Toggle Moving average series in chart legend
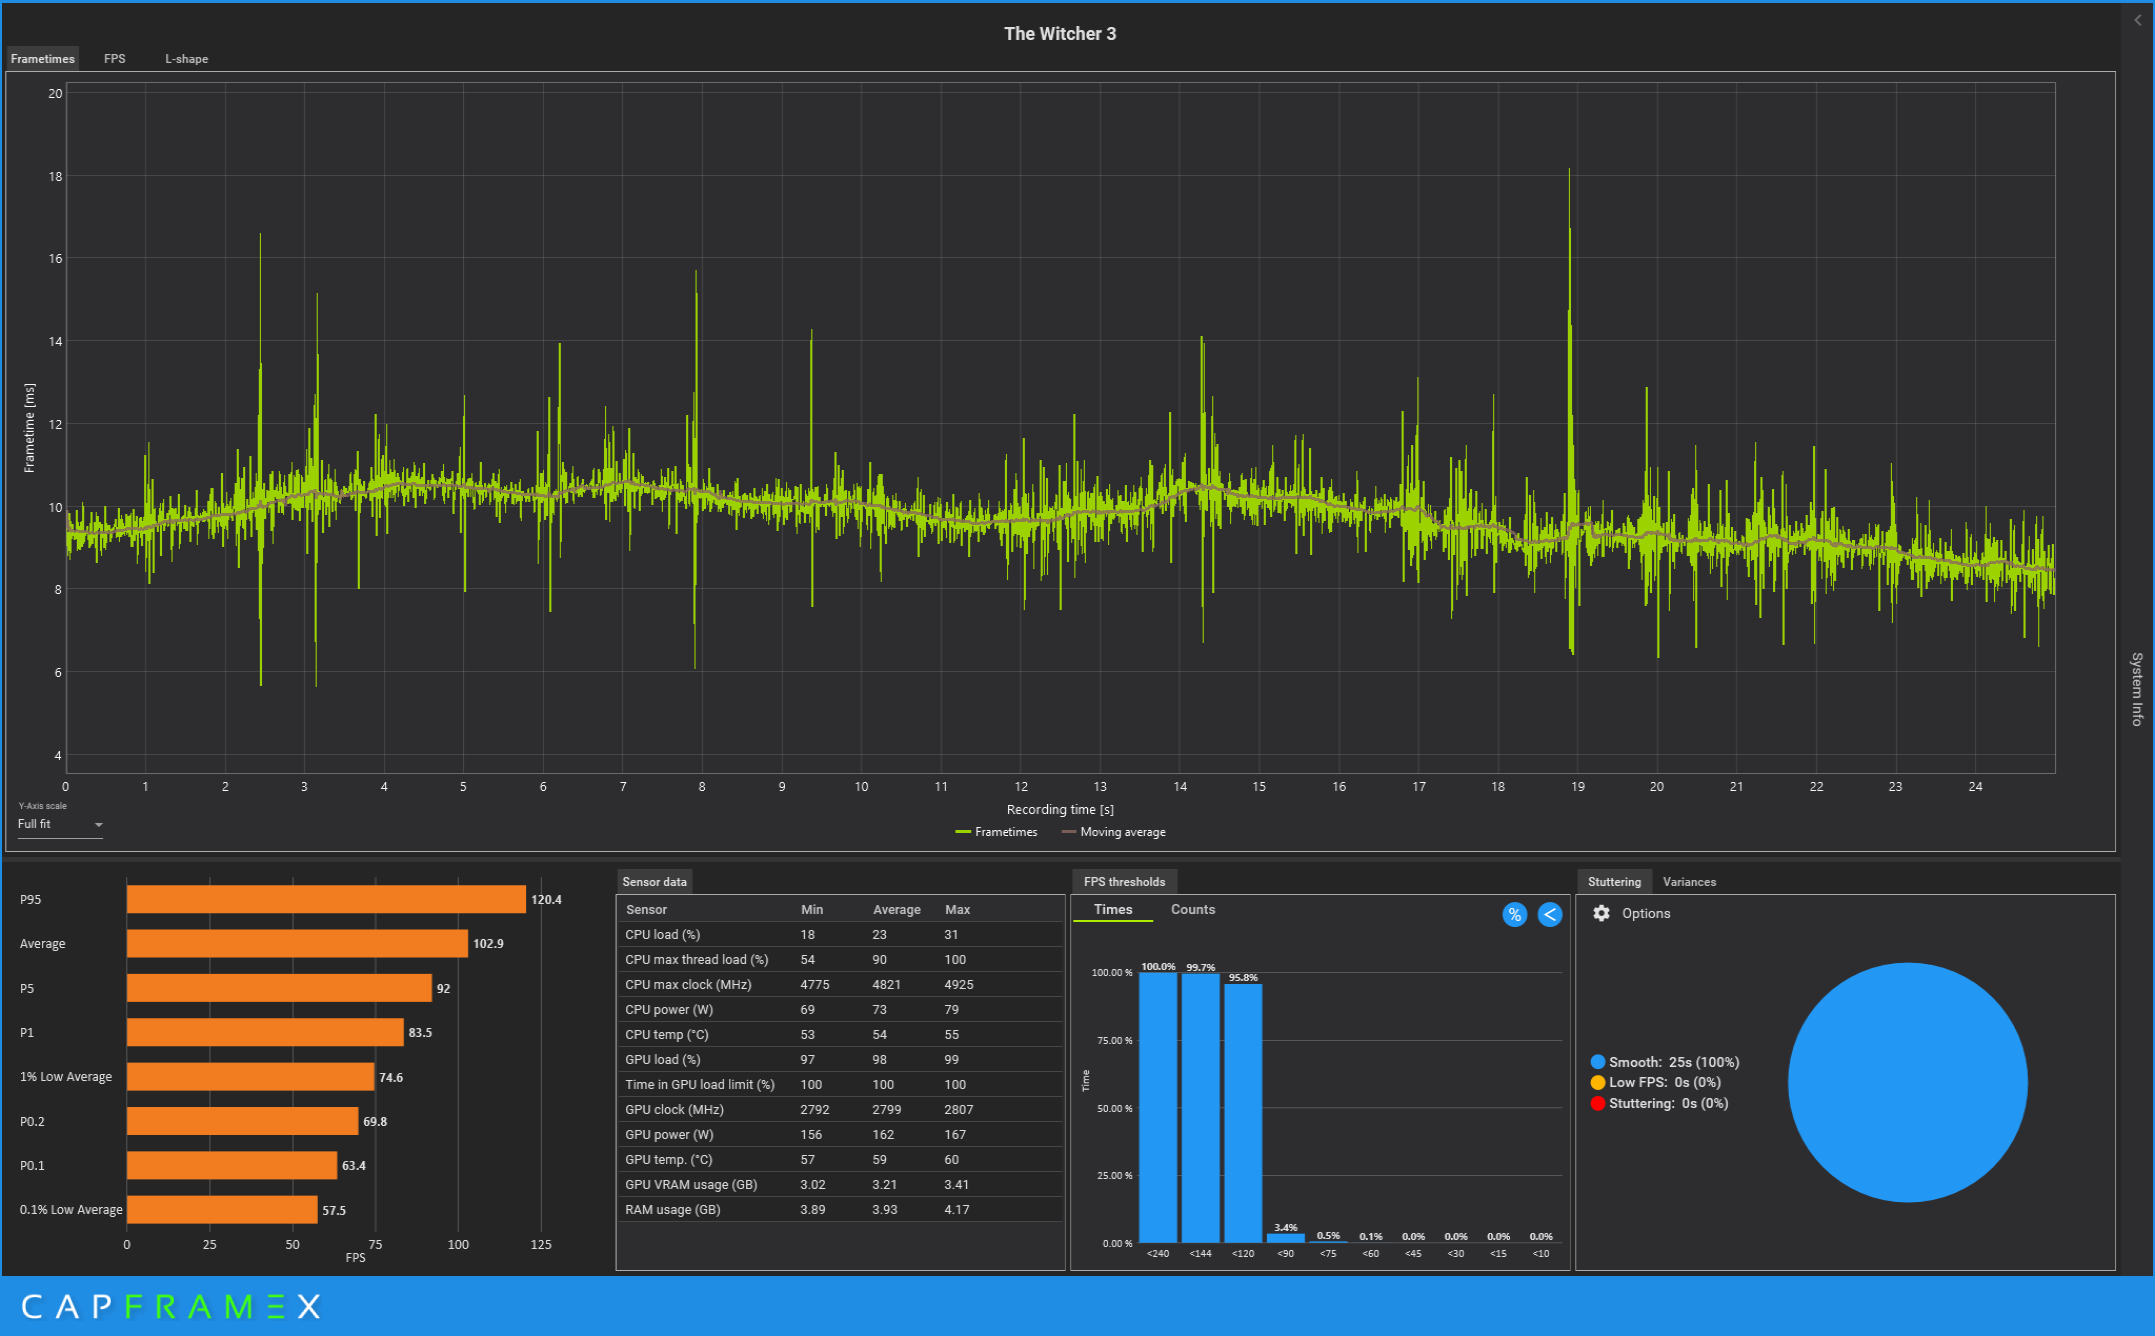The image size is (2155, 1336). [x=1113, y=832]
